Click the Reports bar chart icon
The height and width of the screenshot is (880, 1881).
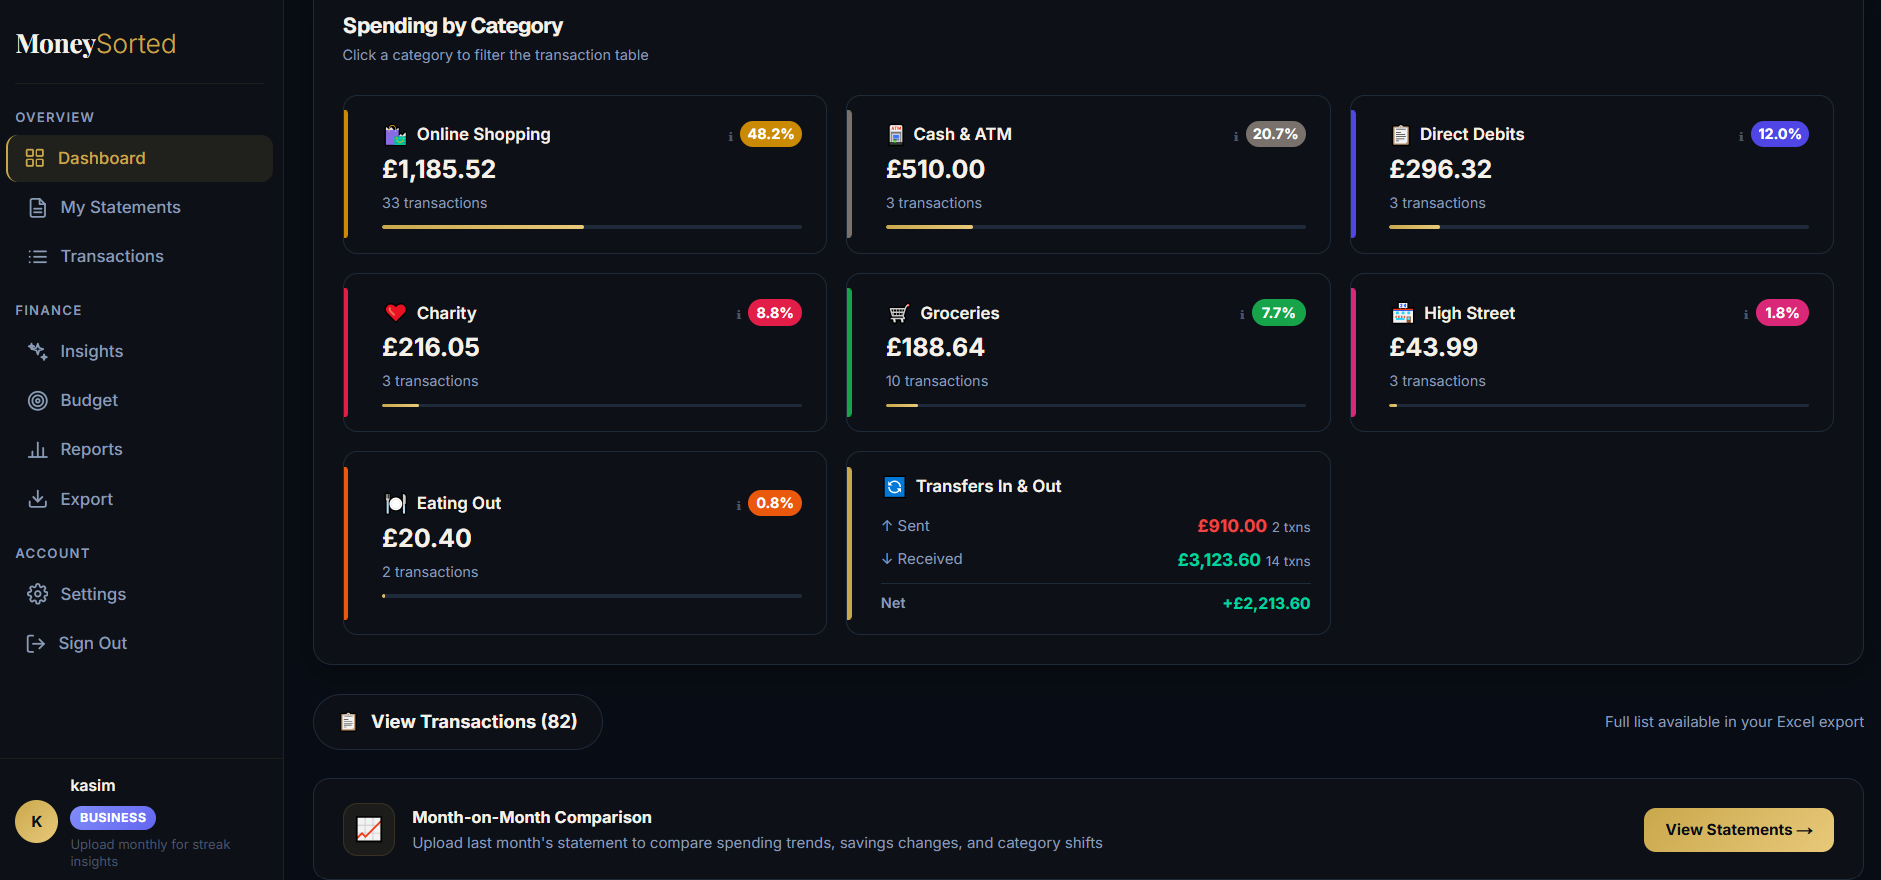[x=38, y=449]
